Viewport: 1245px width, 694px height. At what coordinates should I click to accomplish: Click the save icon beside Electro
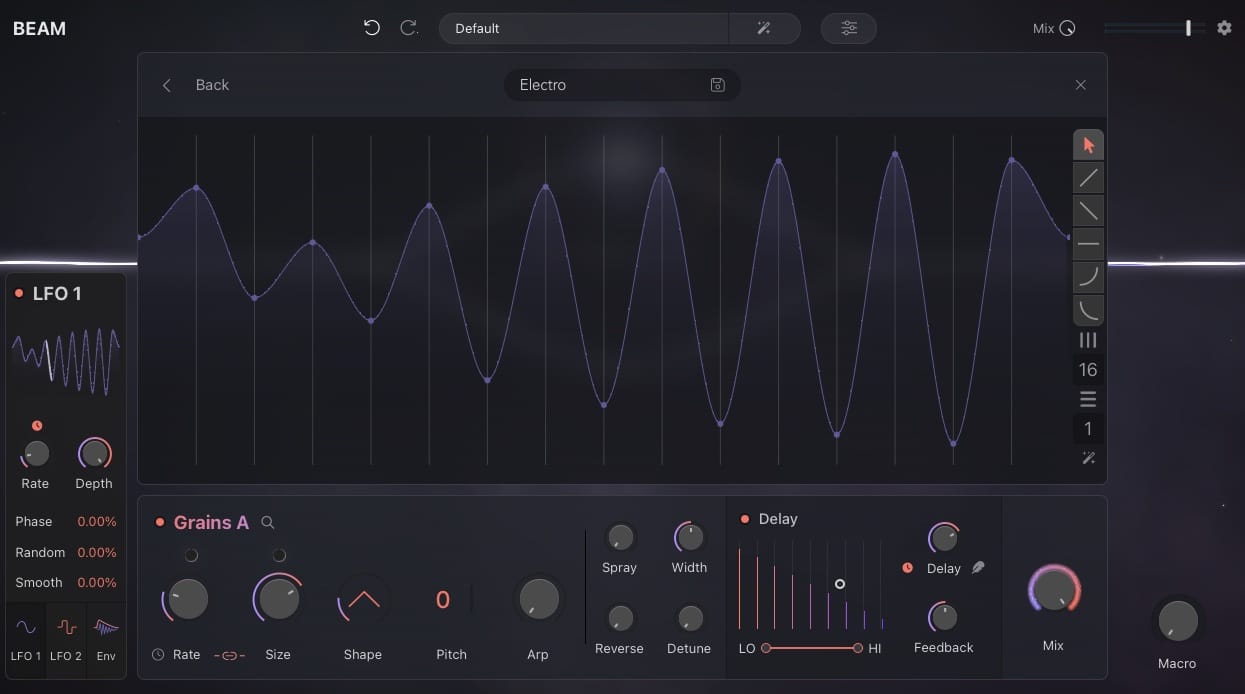point(717,85)
